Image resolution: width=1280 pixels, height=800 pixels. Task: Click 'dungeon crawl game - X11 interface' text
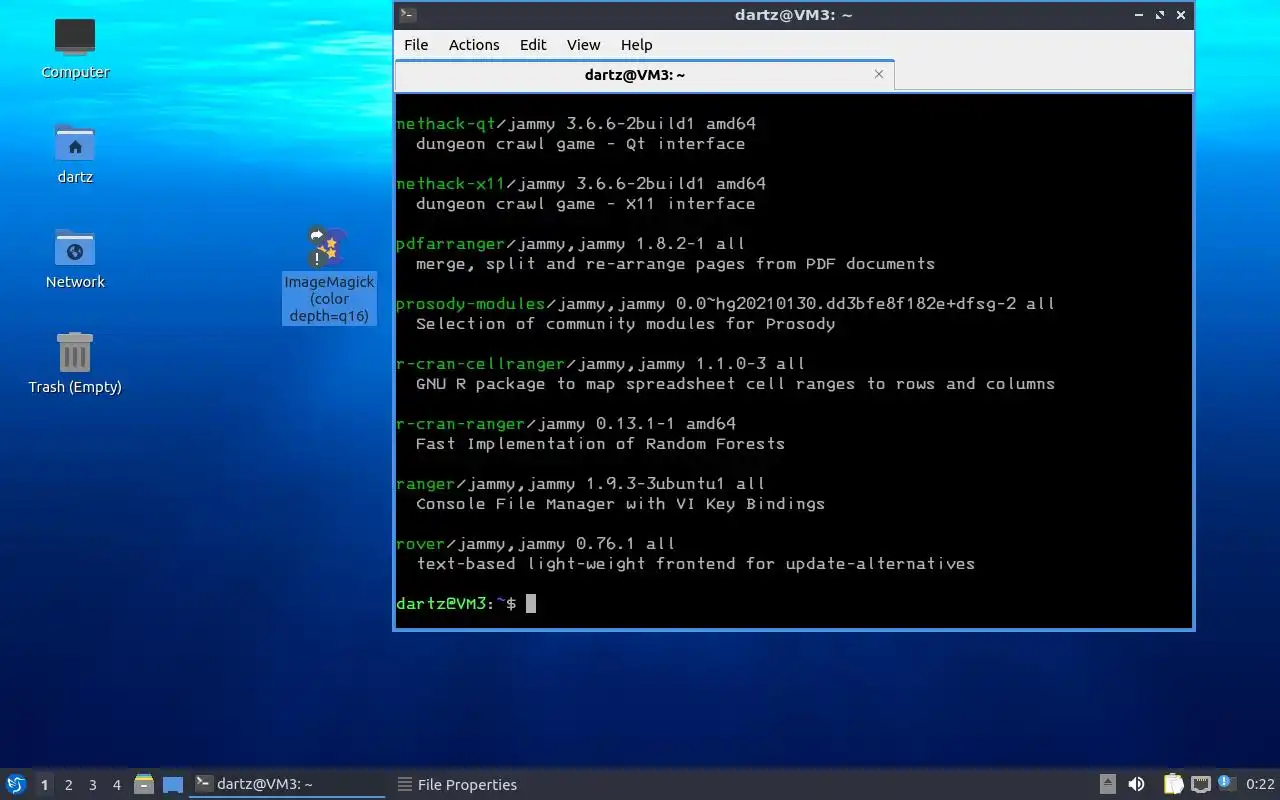click(586, 204)
